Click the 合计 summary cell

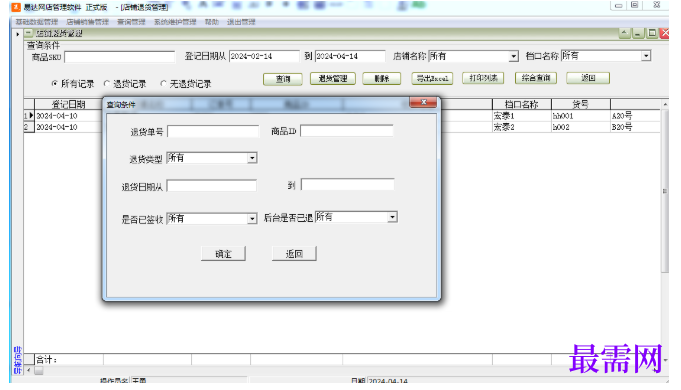coord(69,360)
